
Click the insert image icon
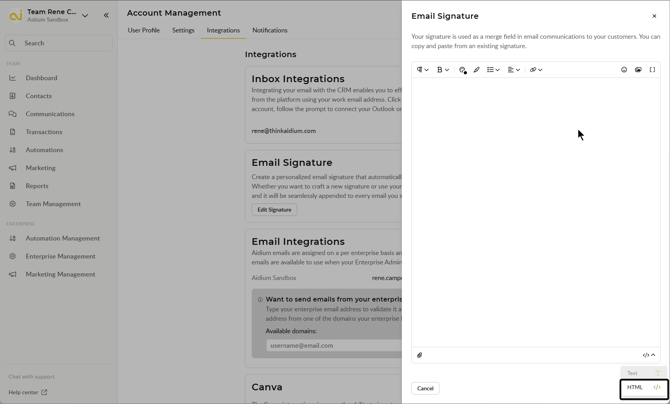pos(638,70)
